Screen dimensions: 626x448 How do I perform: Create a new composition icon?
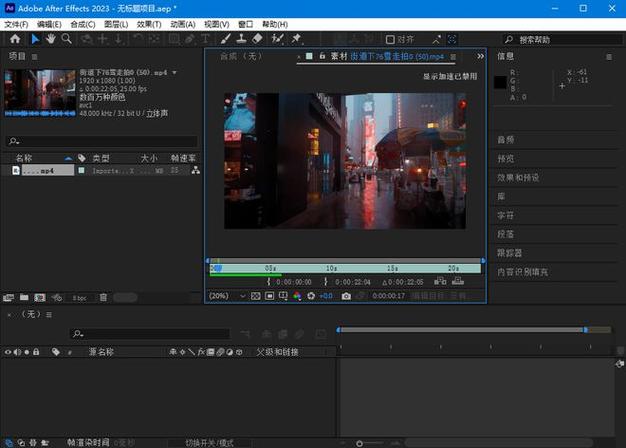[x=40, y=298]
